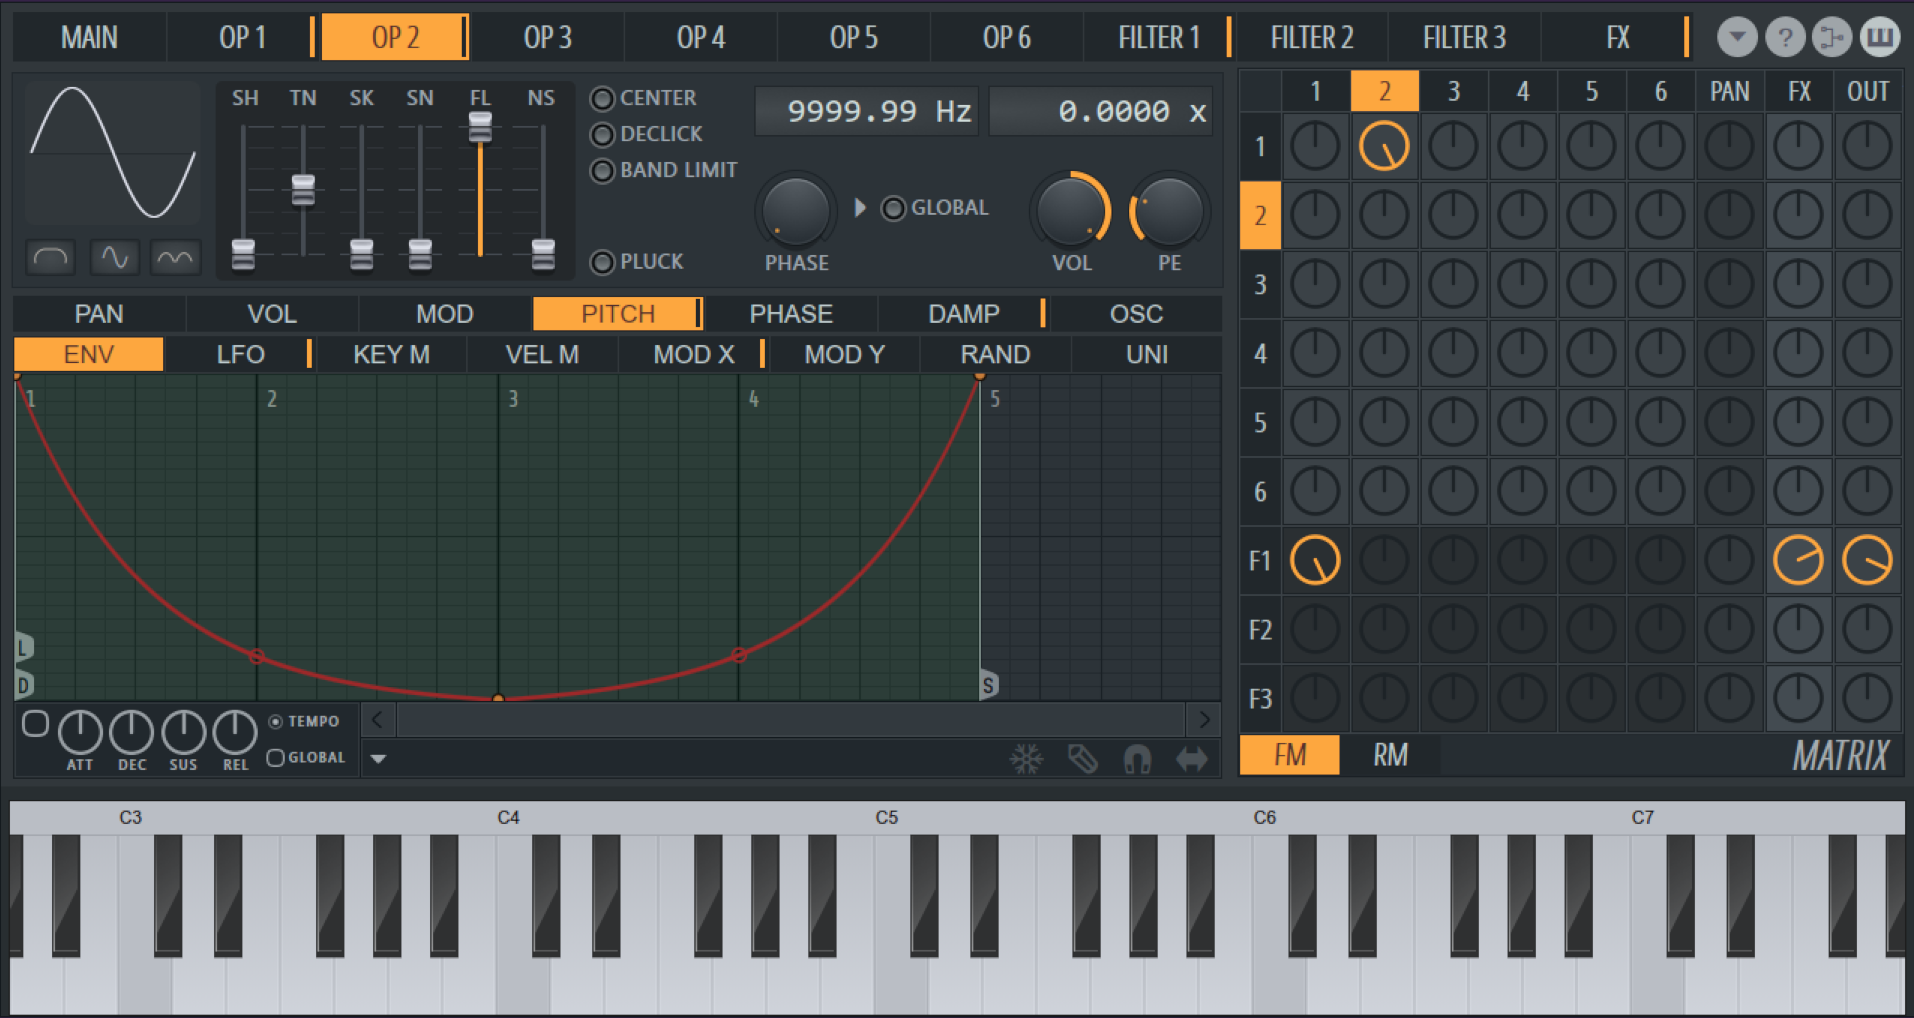Click the envelope scroll right arrow

pyautogui.click(x=1204, y=719)
